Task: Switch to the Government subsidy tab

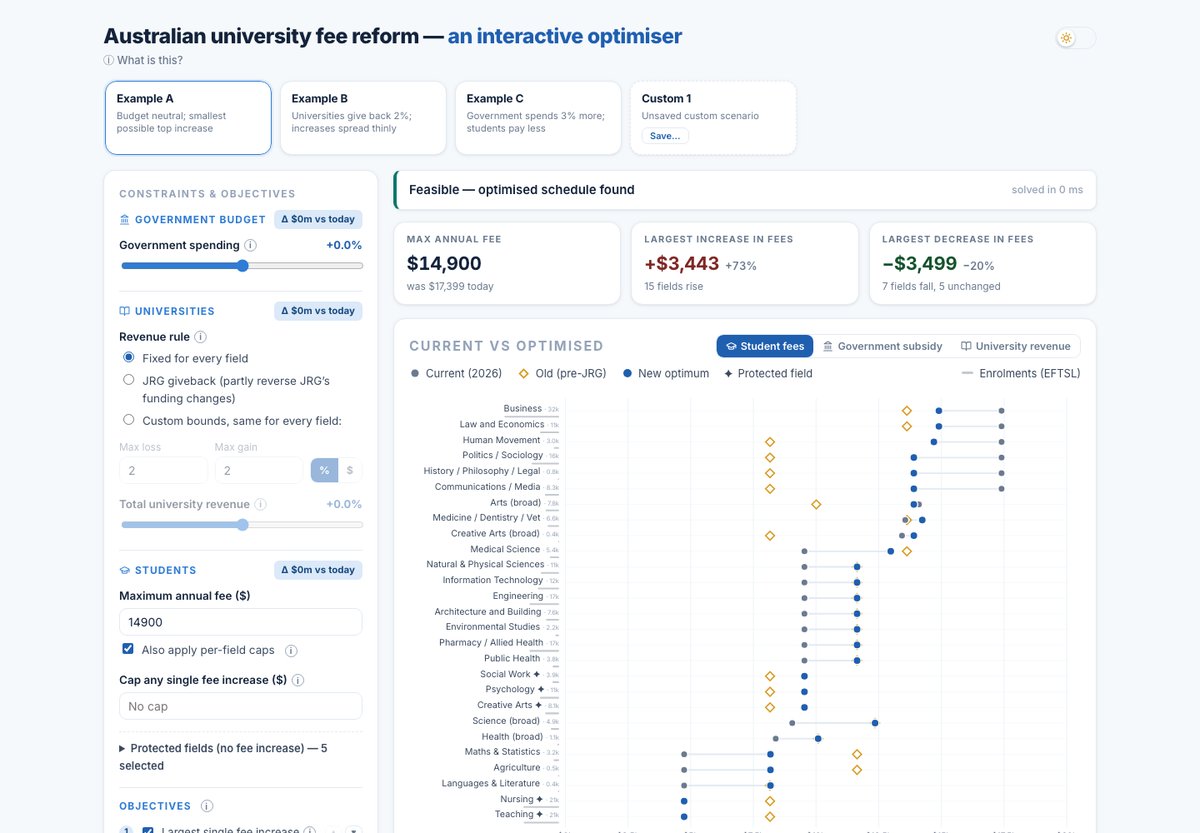Action: [882, 346]
